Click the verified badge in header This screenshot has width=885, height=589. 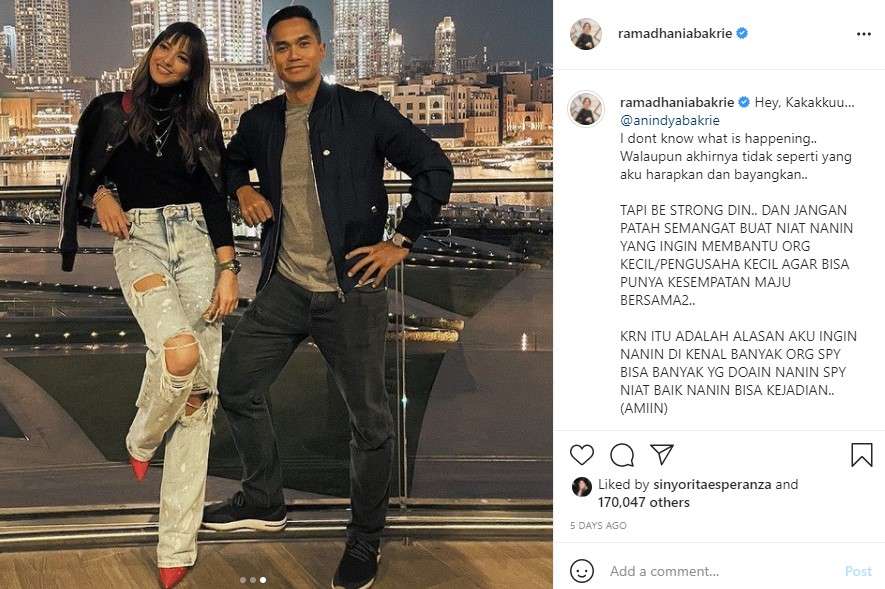click(x=742, y=33)
